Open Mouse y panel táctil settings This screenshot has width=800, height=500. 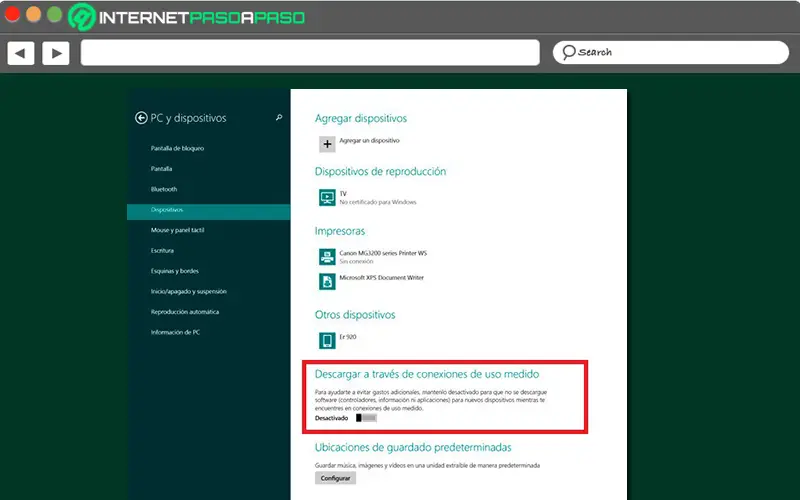pyautogui.click(x=178, y=230)
